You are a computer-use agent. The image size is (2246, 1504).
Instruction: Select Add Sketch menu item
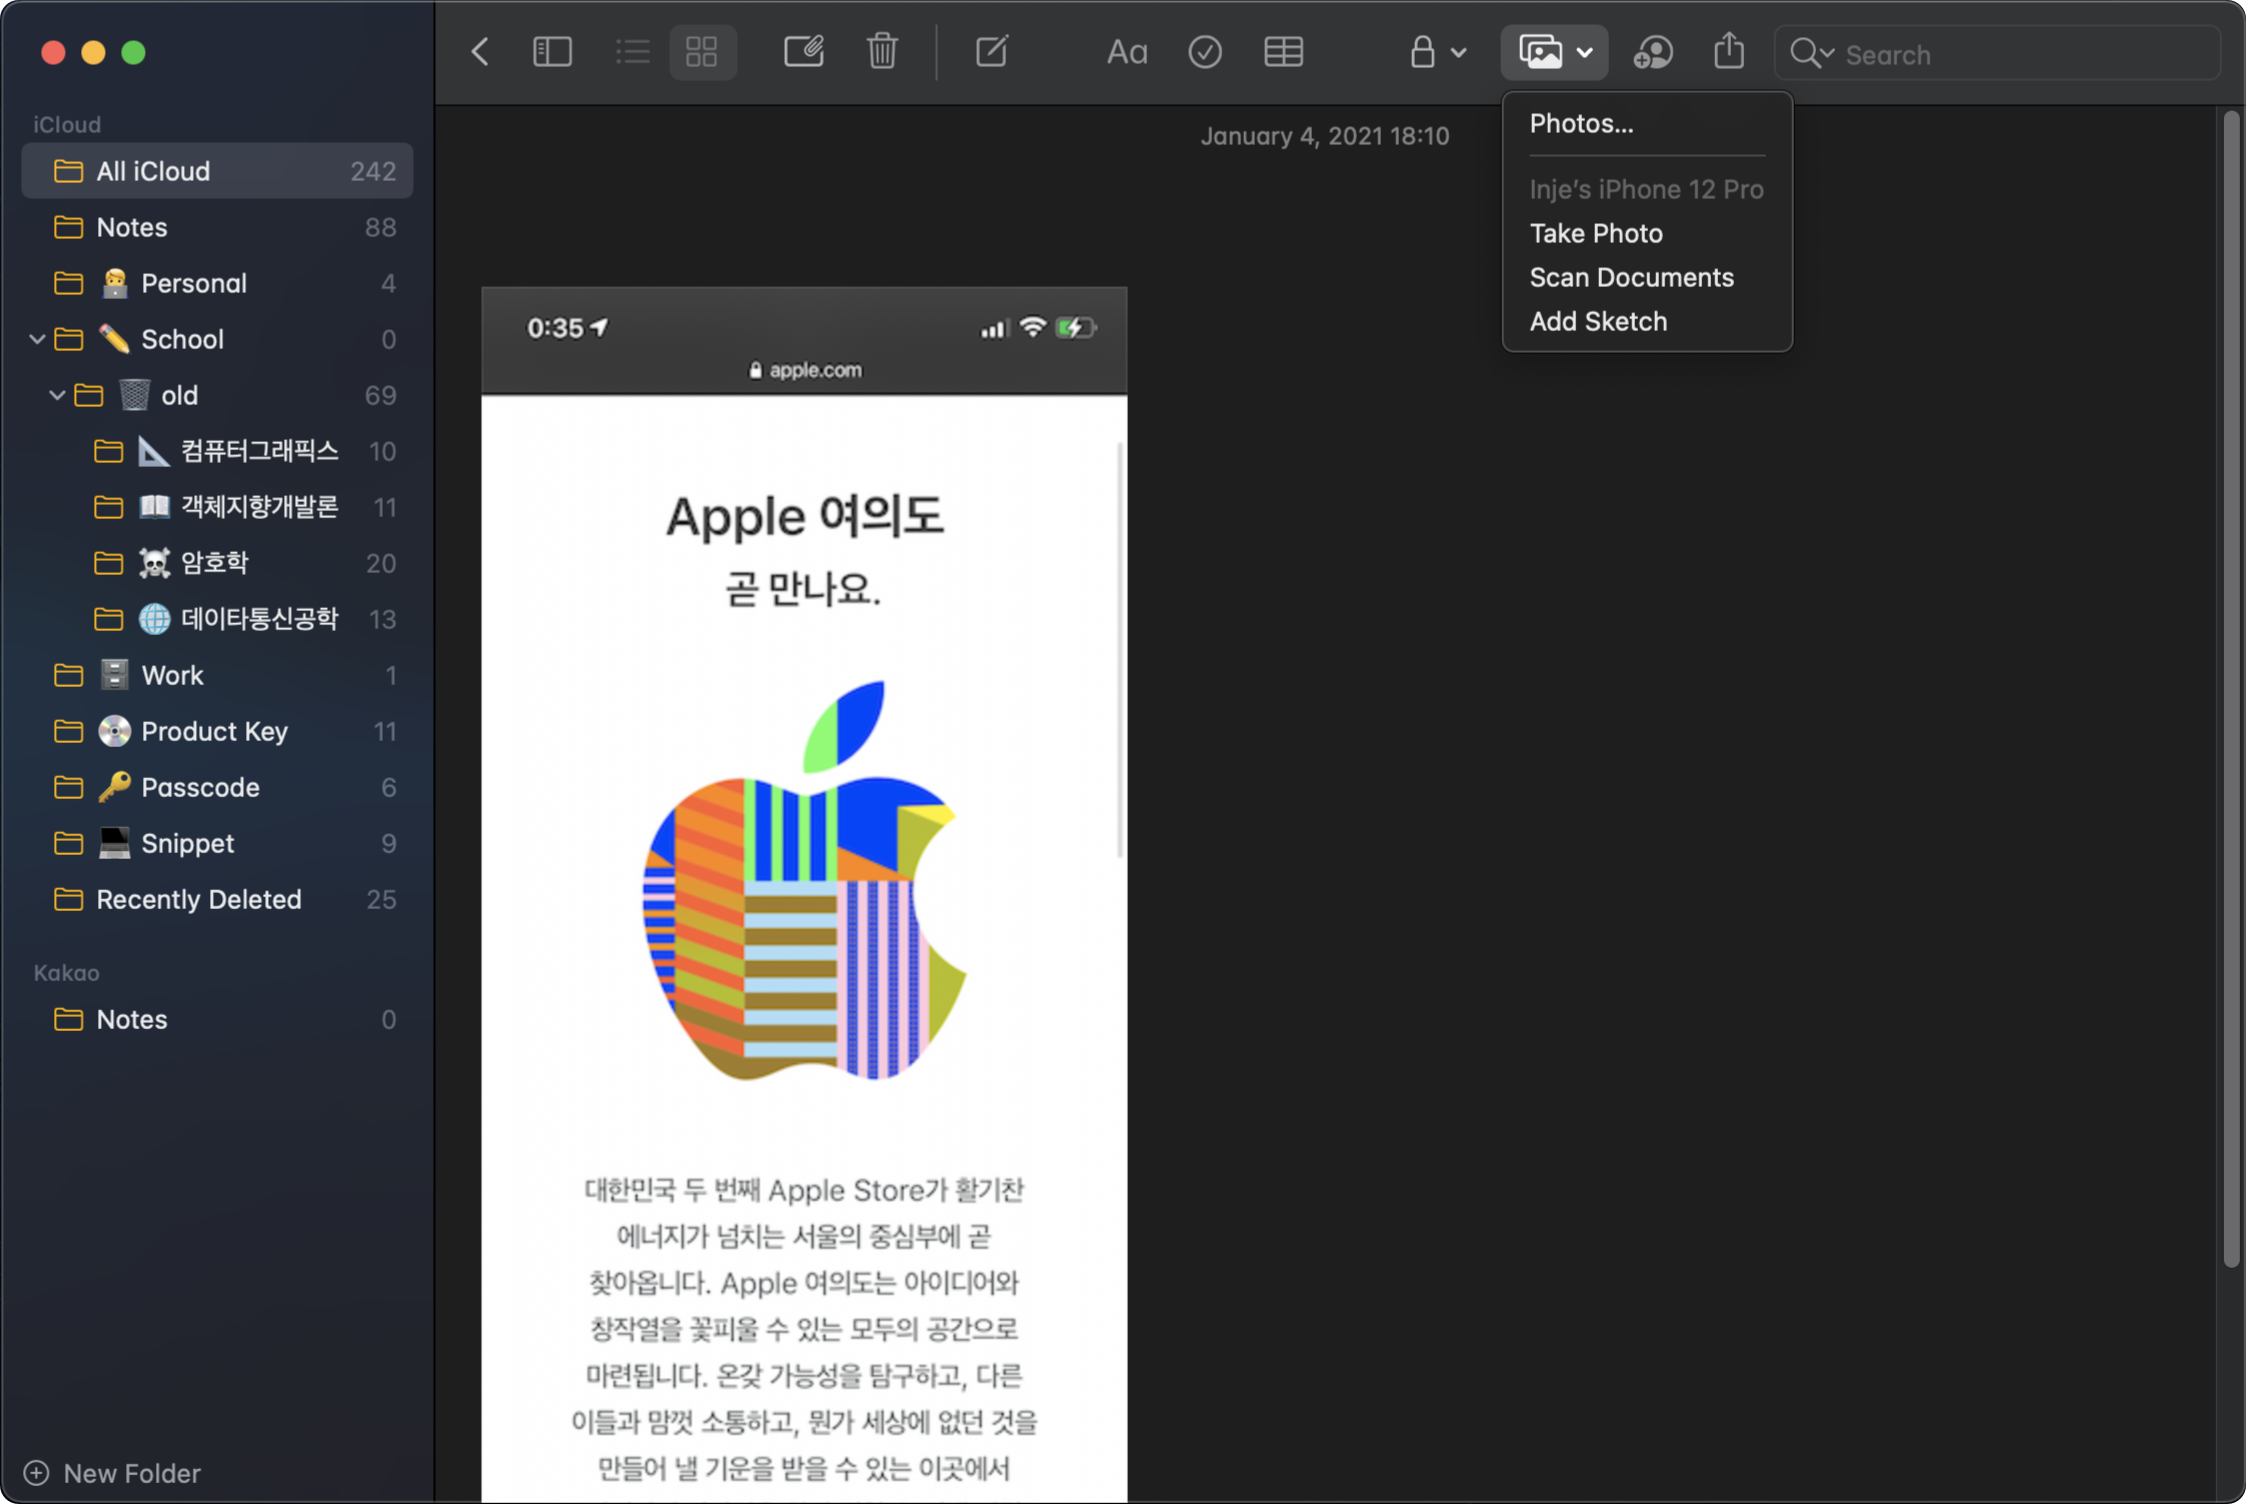(1597, 321)
